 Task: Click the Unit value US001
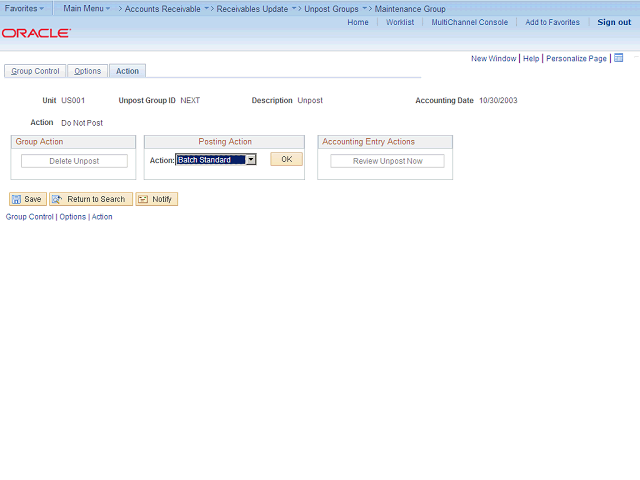[x=73, y=100]
